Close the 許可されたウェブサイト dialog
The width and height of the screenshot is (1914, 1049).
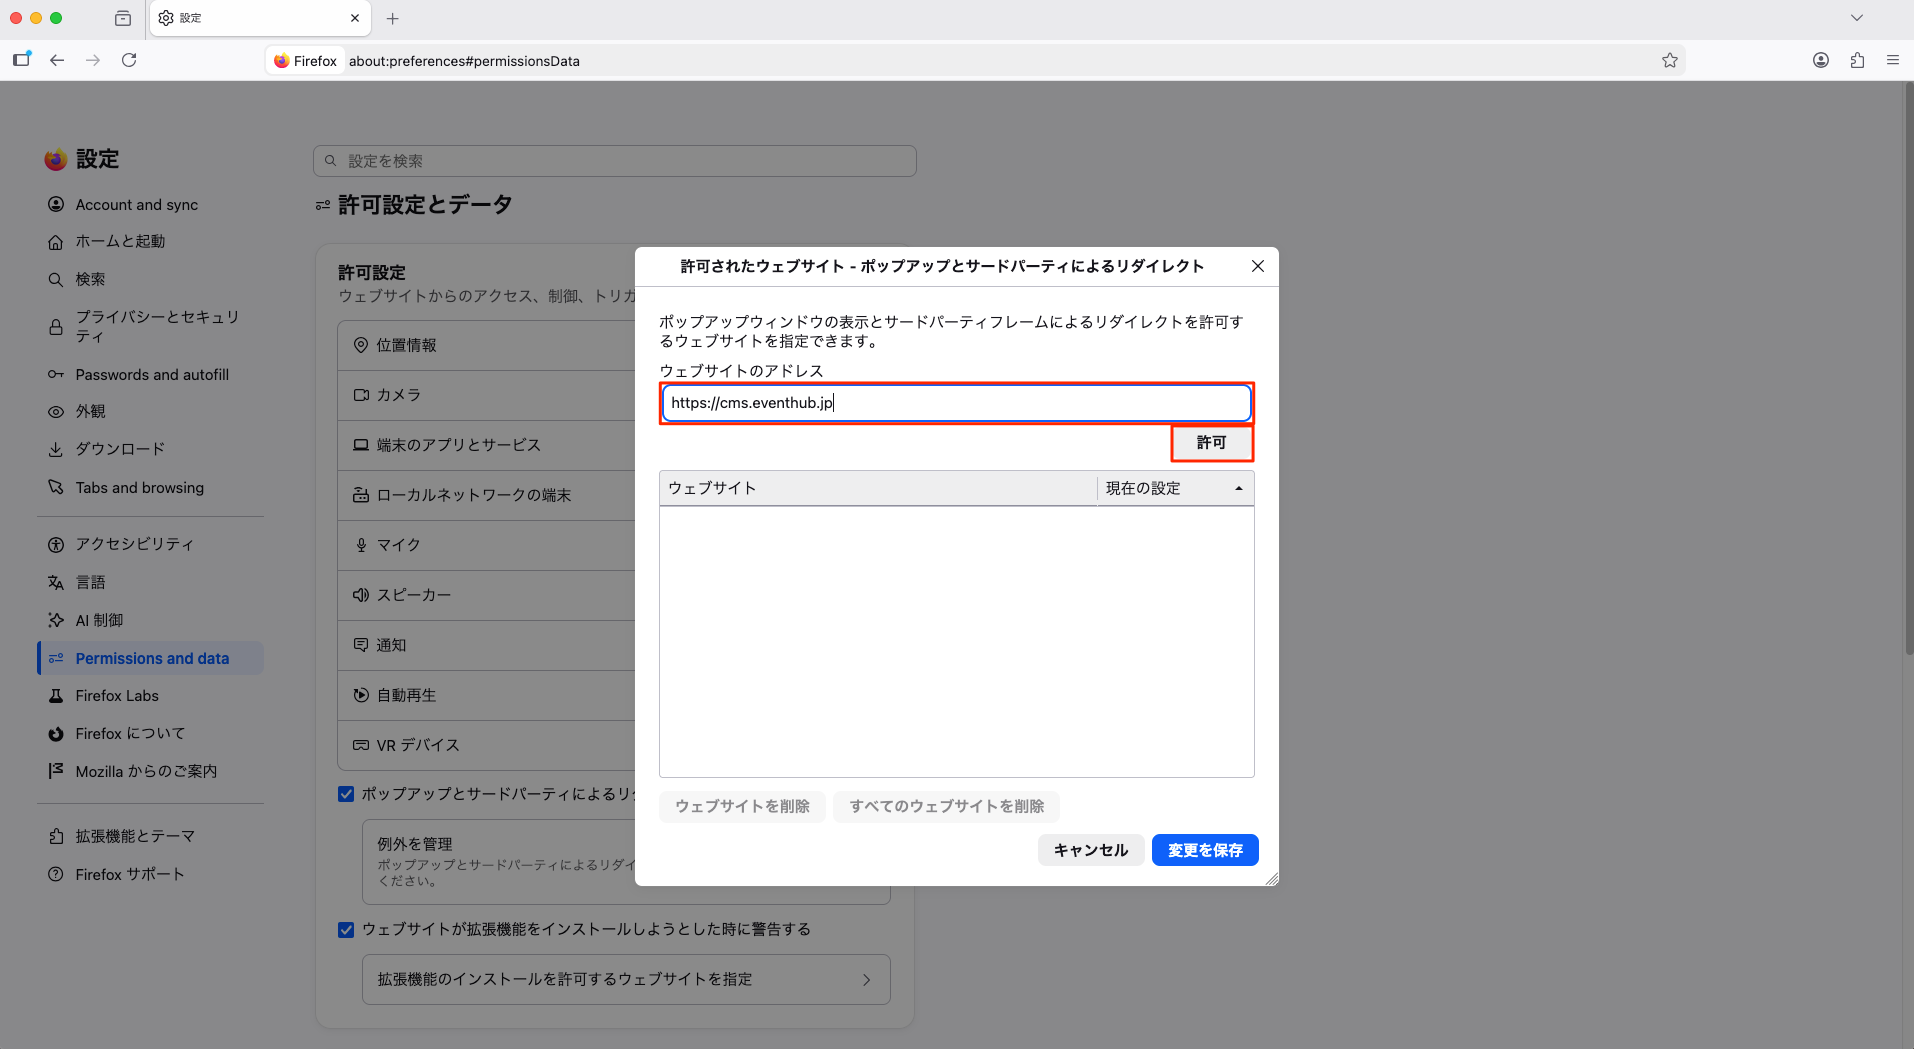coord(1258,266)
